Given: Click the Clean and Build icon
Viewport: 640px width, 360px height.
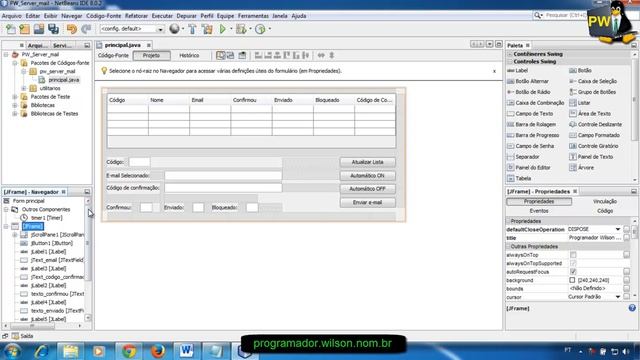Looking at the screenshot, I should click(207, 29).
